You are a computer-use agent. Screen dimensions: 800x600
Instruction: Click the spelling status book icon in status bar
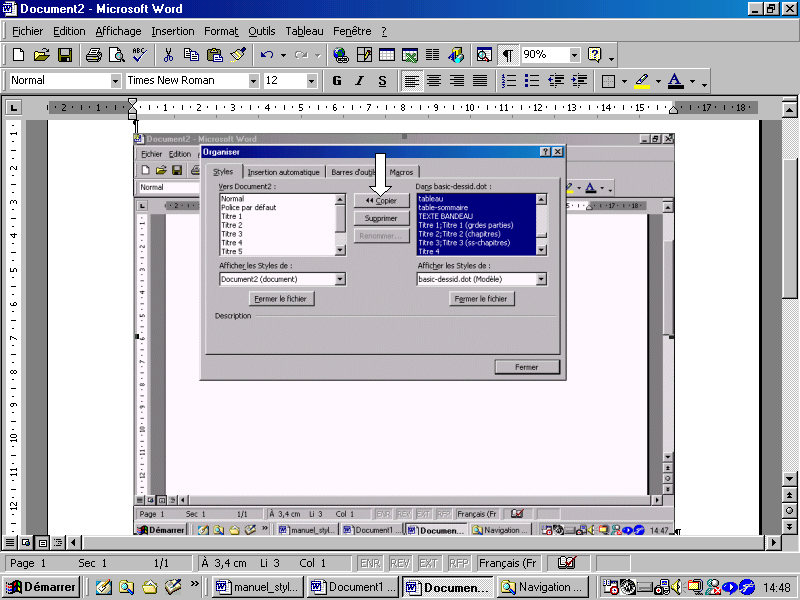click(567, 563)
